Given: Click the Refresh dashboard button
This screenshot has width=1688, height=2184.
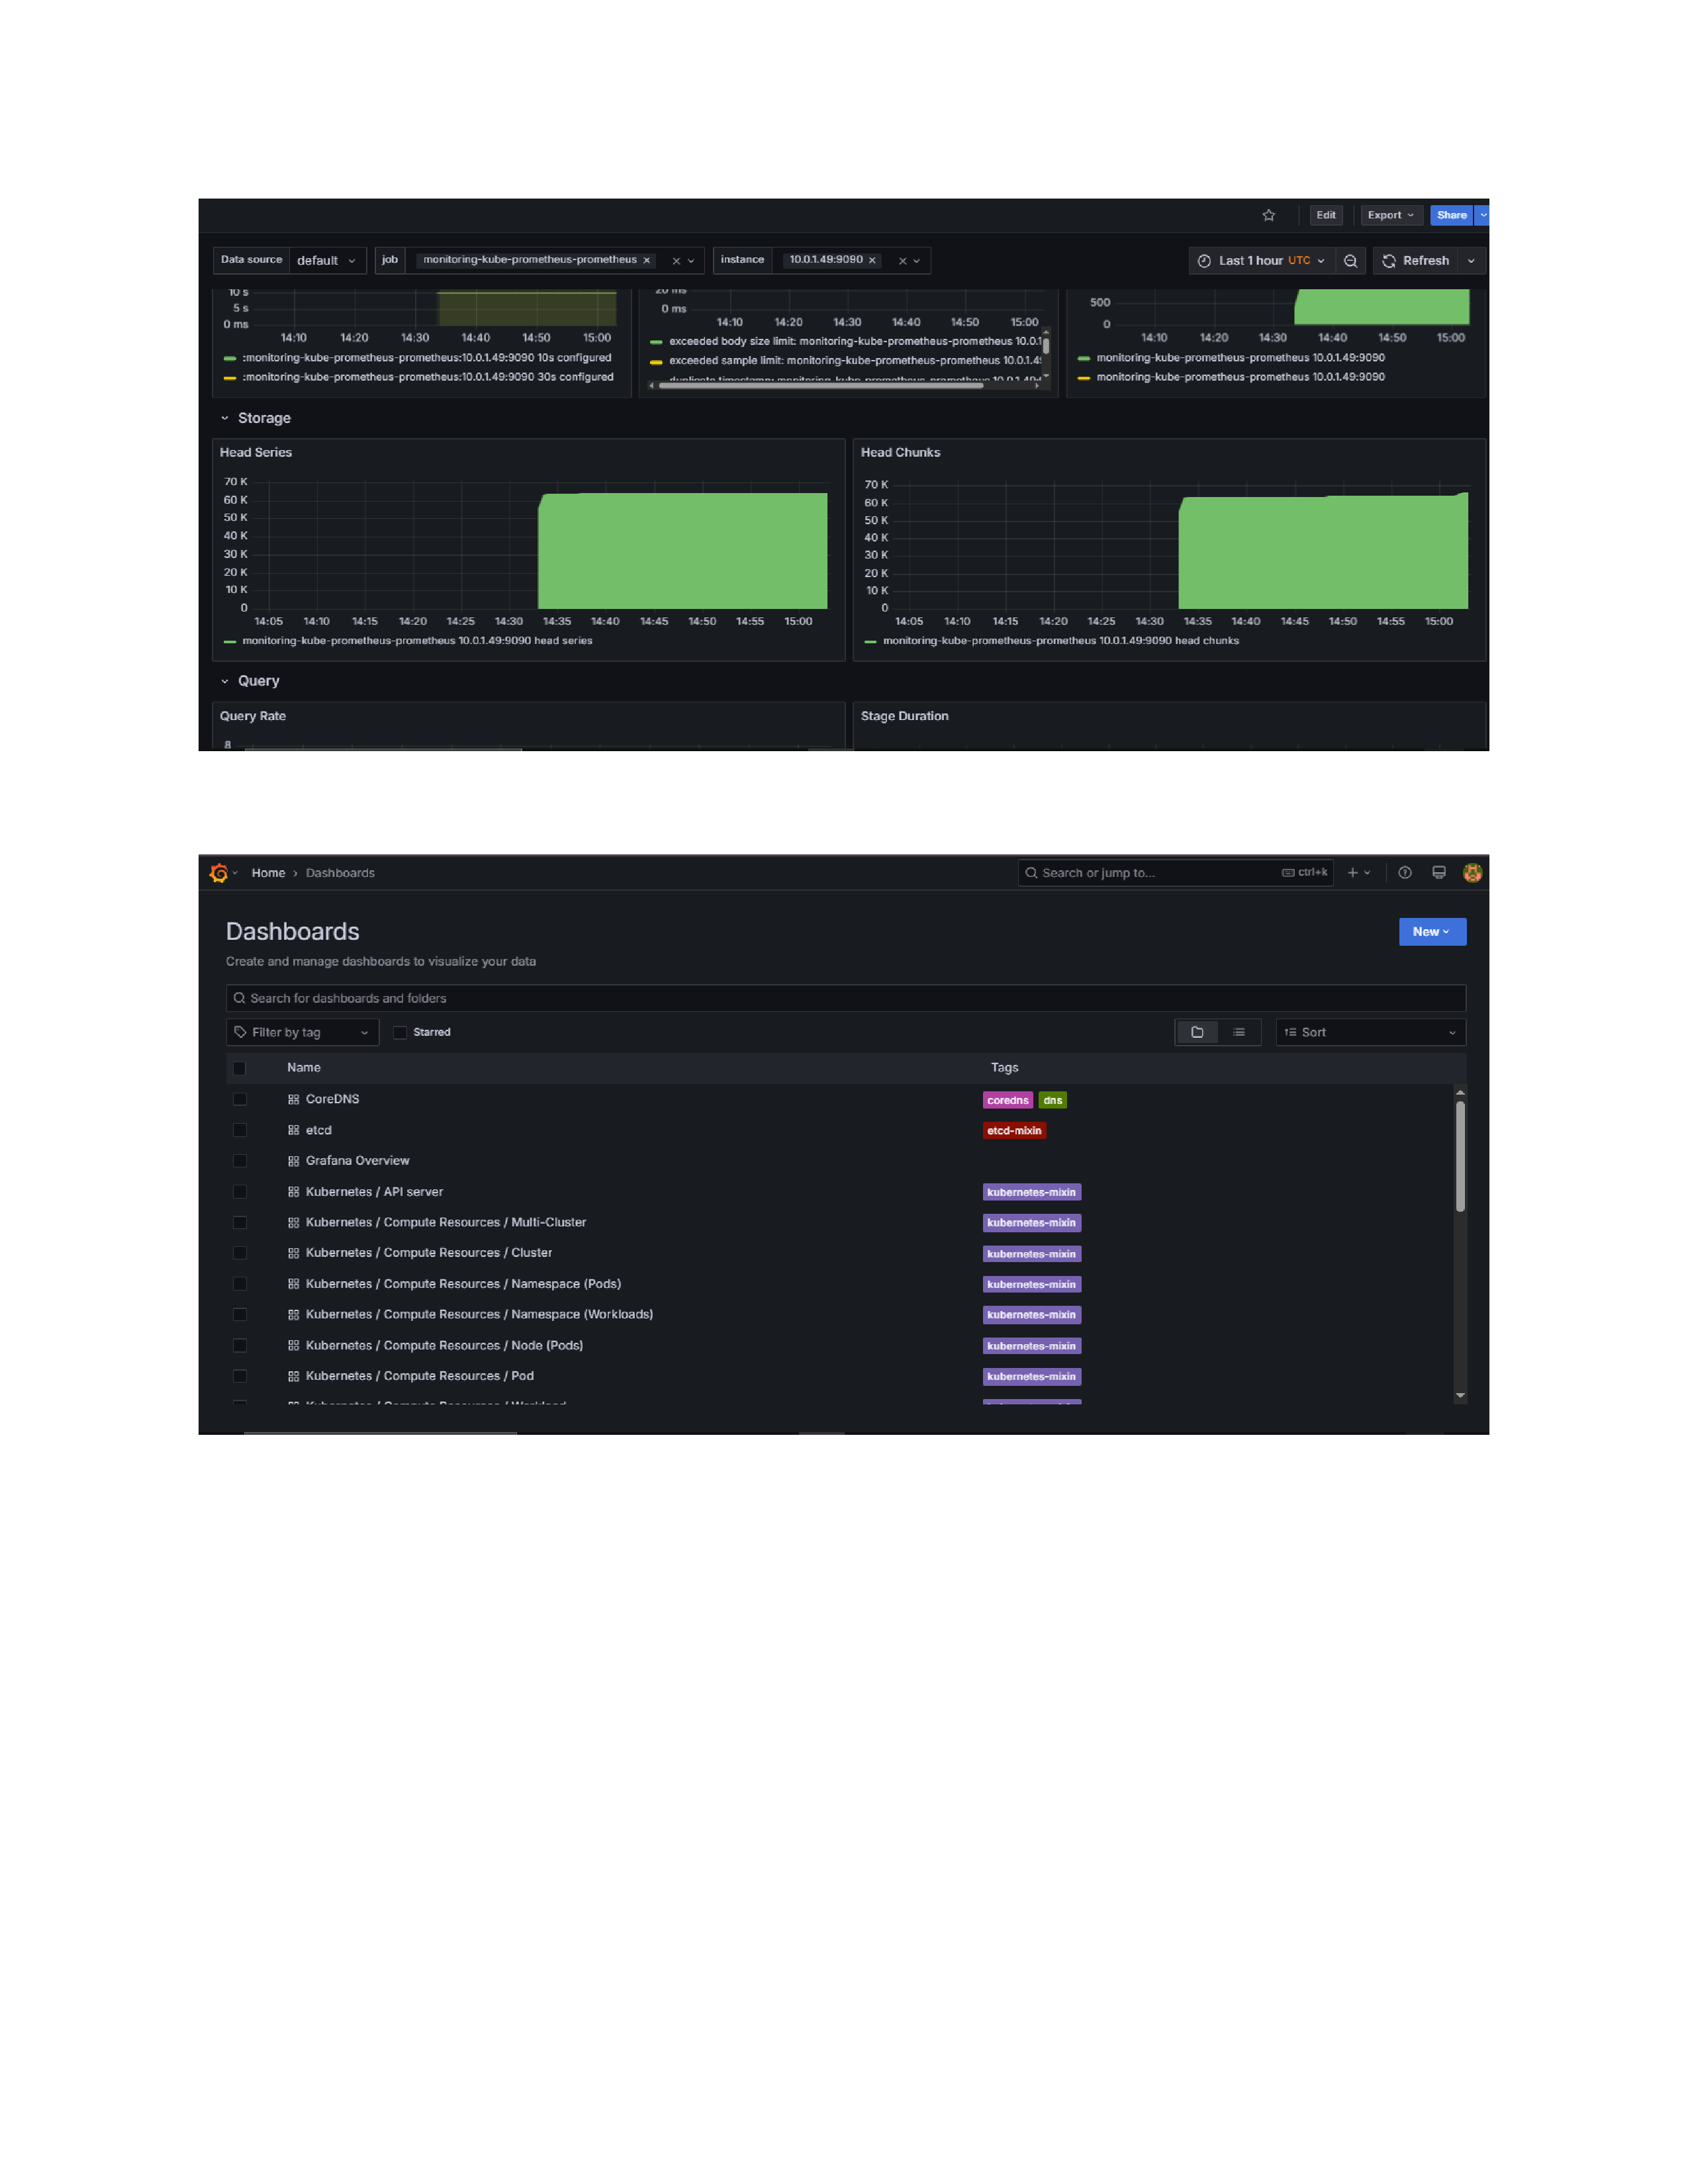Looking at the screenshot, I should pos(1415,260).
